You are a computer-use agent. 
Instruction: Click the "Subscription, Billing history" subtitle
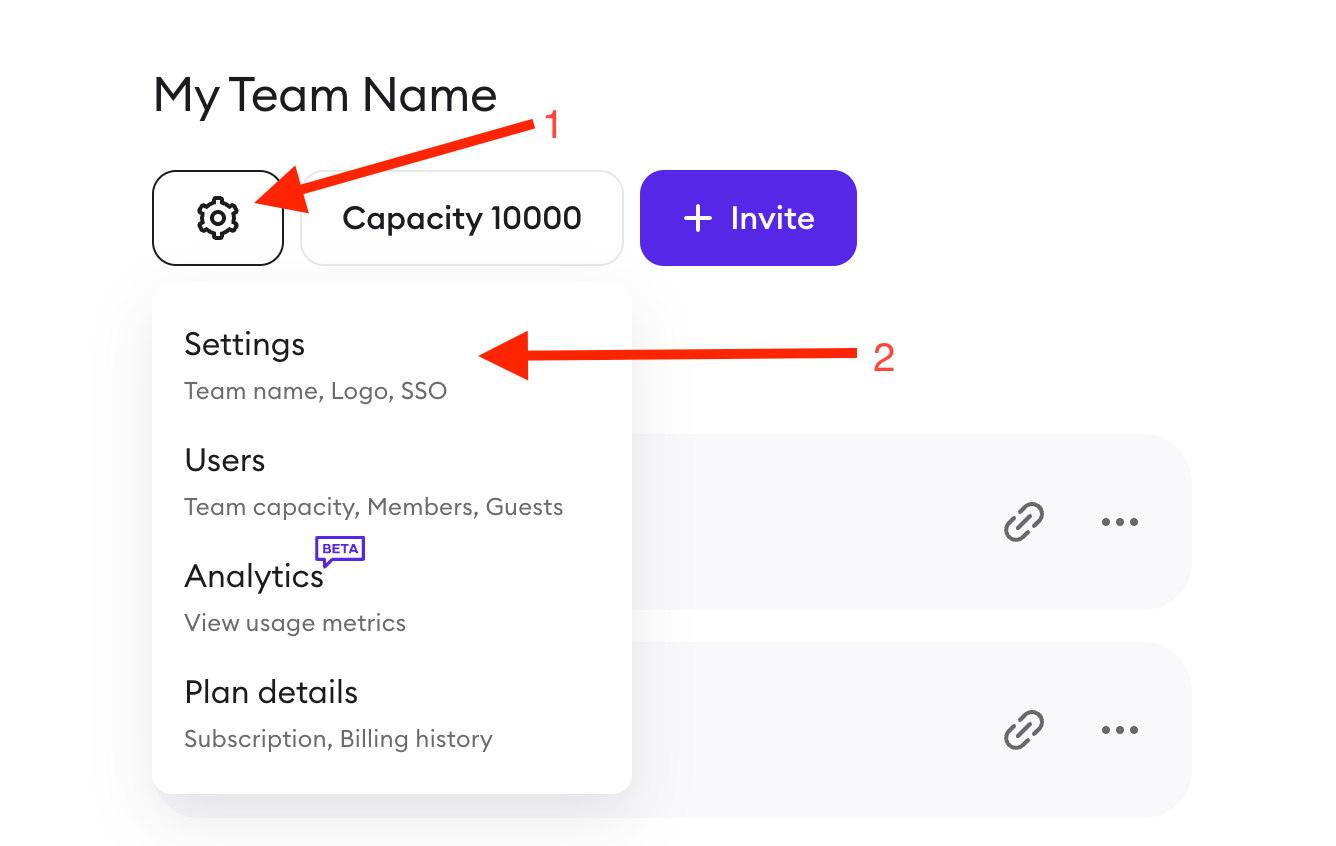(338, 739)
